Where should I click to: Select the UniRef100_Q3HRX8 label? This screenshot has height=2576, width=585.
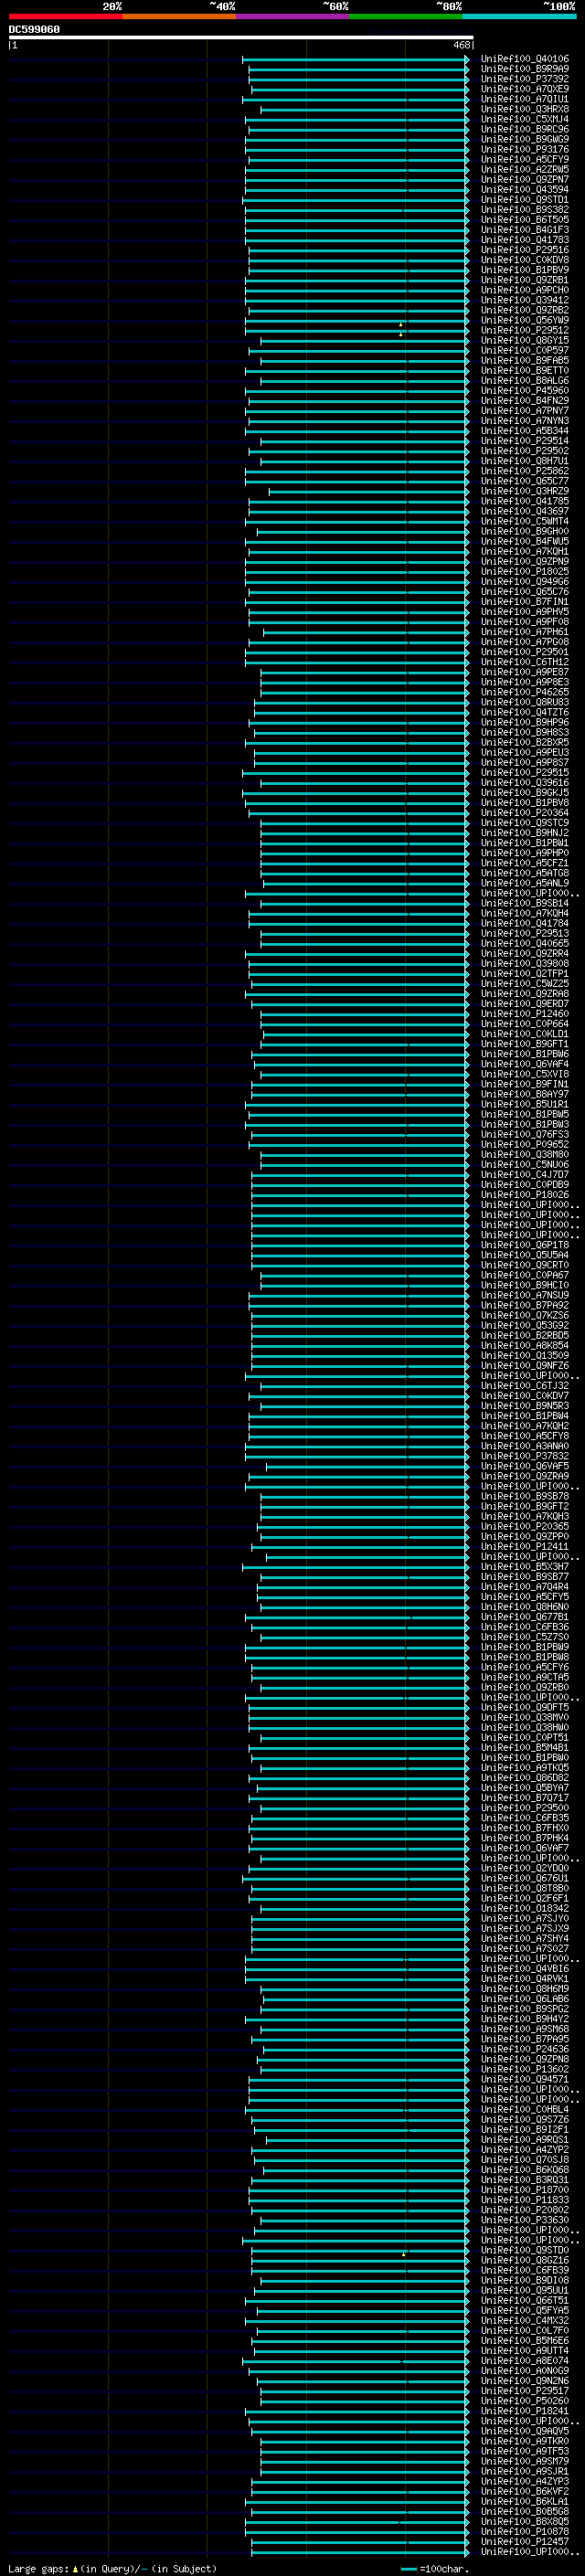click(525, 109)
